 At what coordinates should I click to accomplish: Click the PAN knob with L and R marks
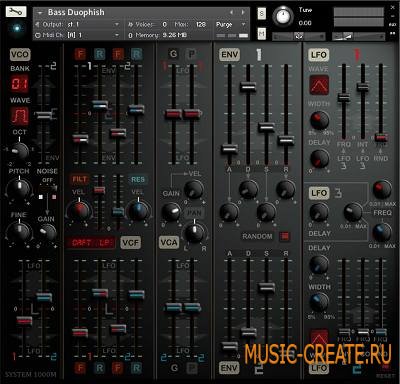click(194, 233)
